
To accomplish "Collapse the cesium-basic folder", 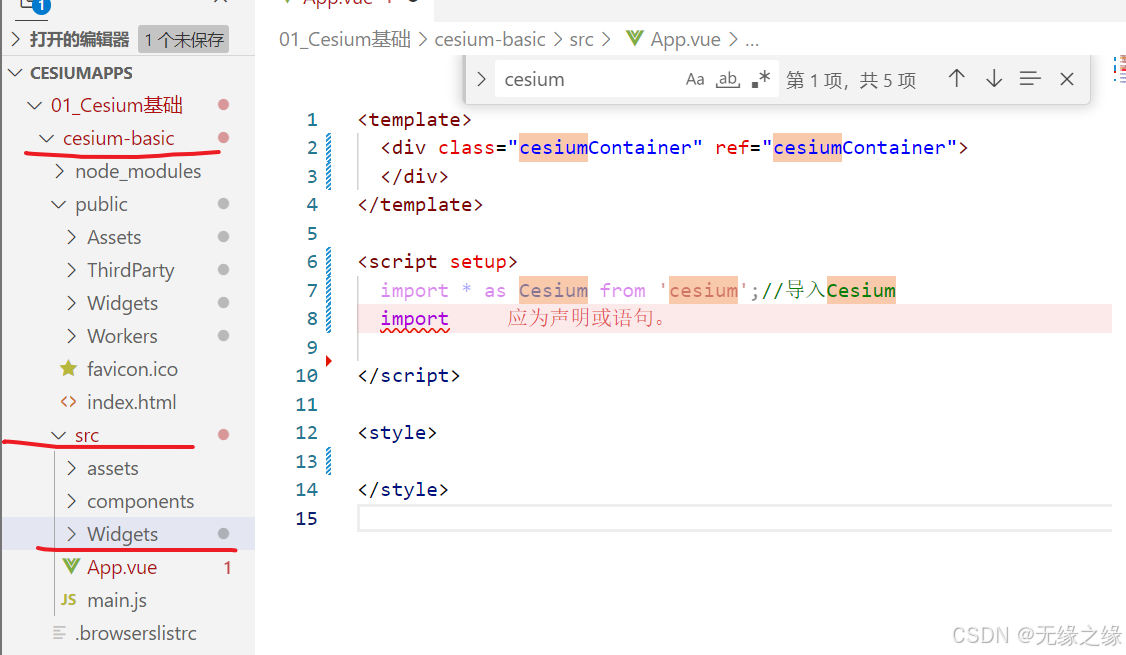I will pyautogui.click(x=46, y=138).
